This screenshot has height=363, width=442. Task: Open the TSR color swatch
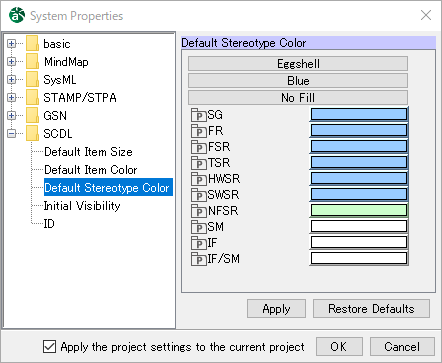[359, 162]
